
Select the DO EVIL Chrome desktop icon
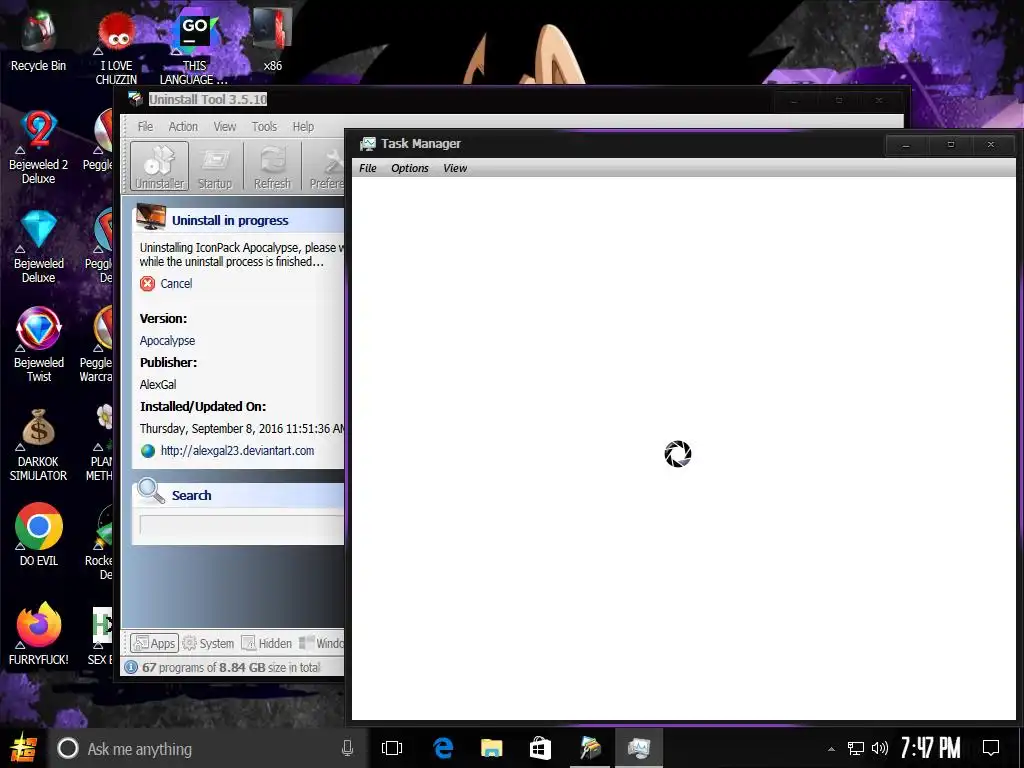coord(39,535)
